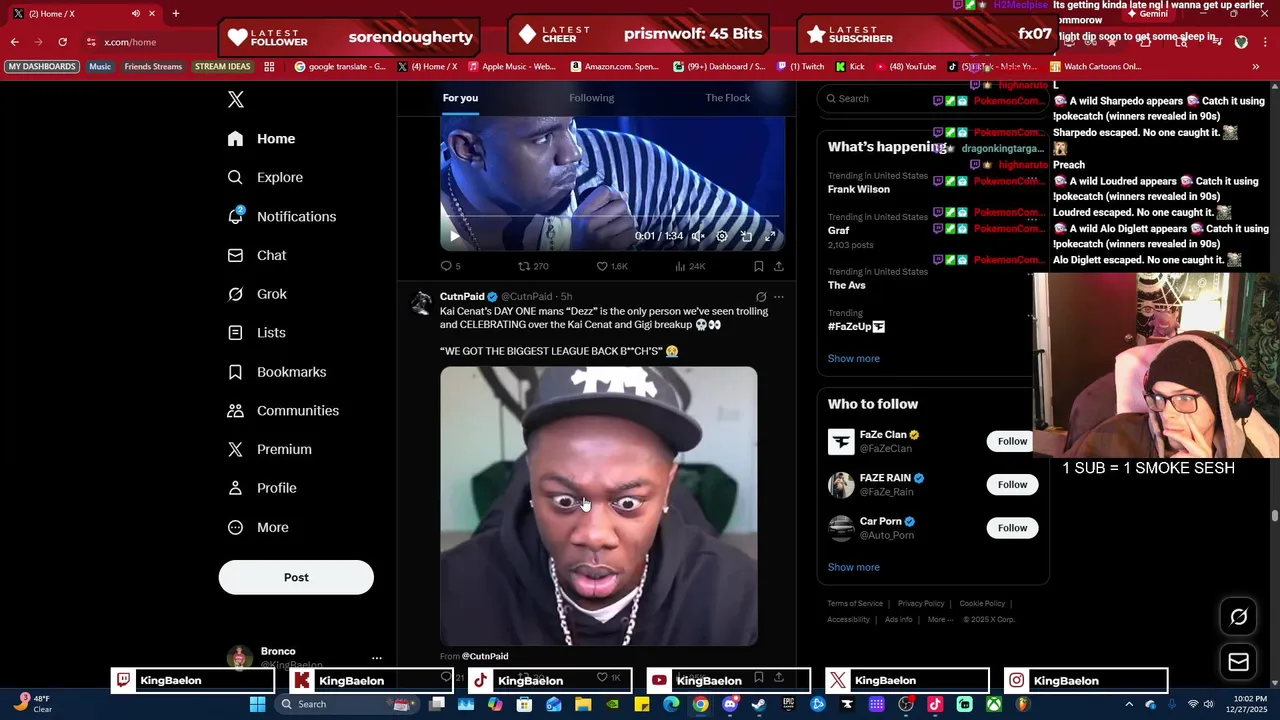Screen dimensions: 1280x720
Task: Open Chat in the X sidebar
Action: pos(258,255)
